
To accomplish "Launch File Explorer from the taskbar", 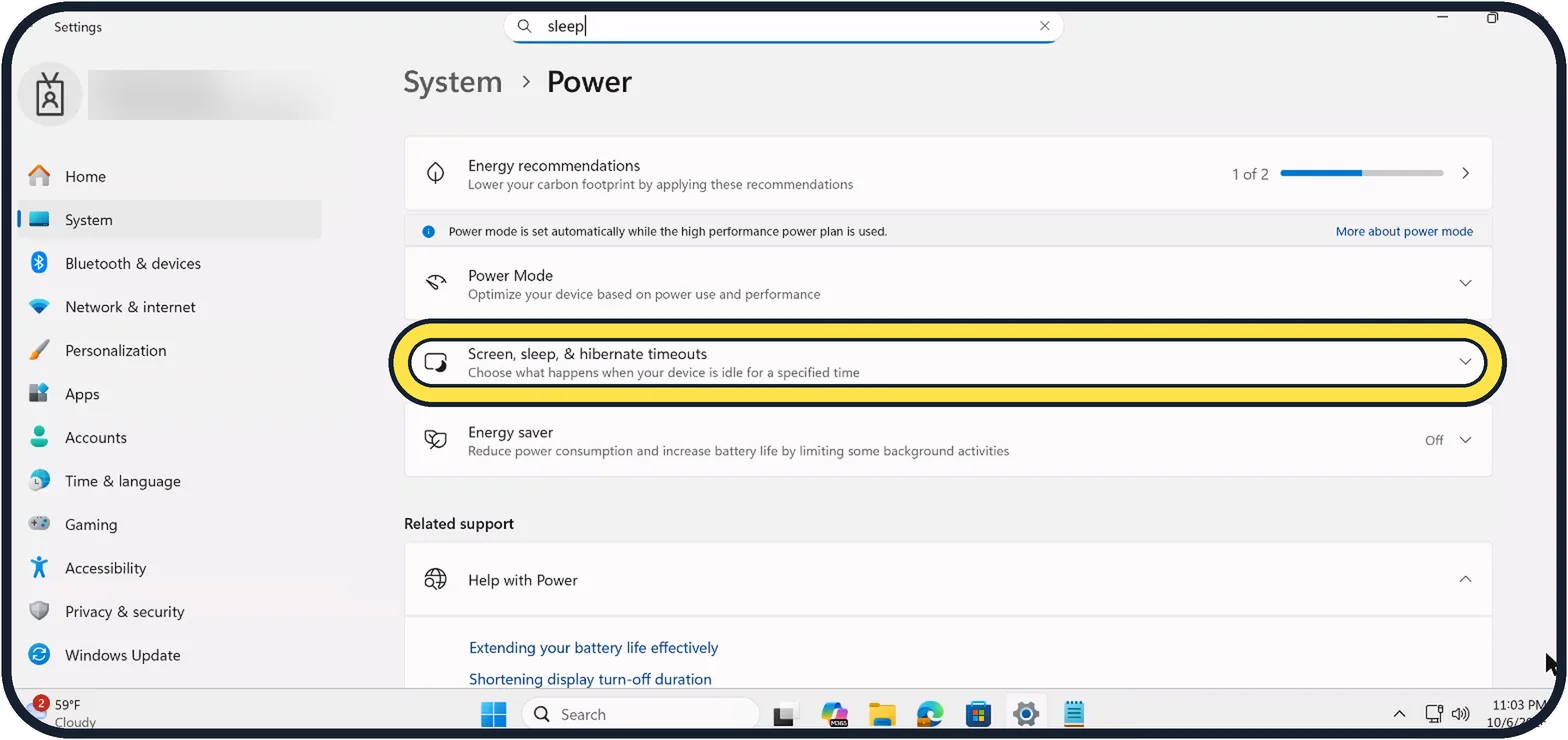I will click(x=882, y=714).
